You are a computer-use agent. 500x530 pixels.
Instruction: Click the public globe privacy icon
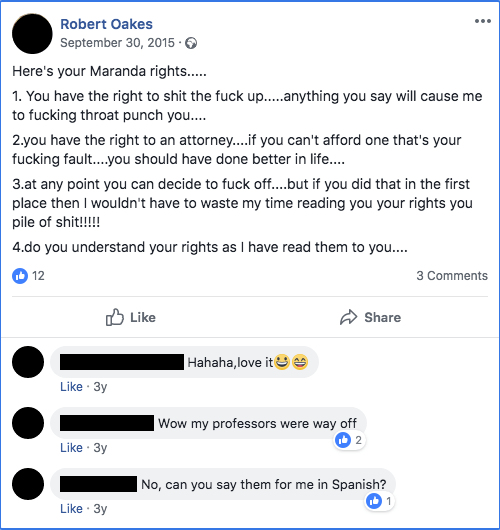pyautogui.click(x=191, y=43)
